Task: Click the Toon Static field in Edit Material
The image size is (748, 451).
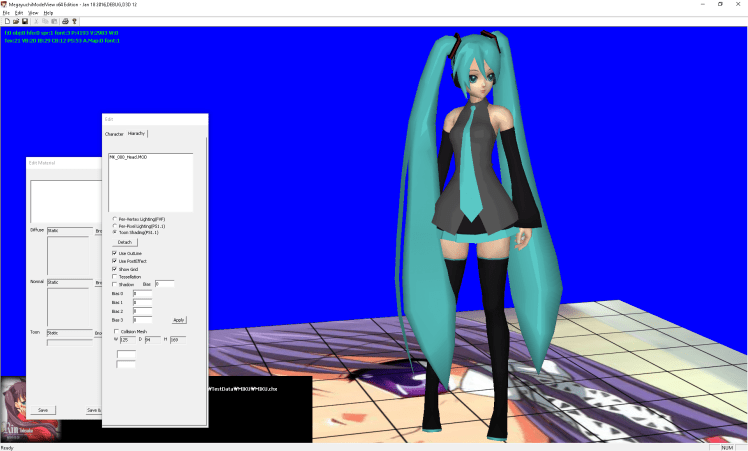Action: point(70,333)
